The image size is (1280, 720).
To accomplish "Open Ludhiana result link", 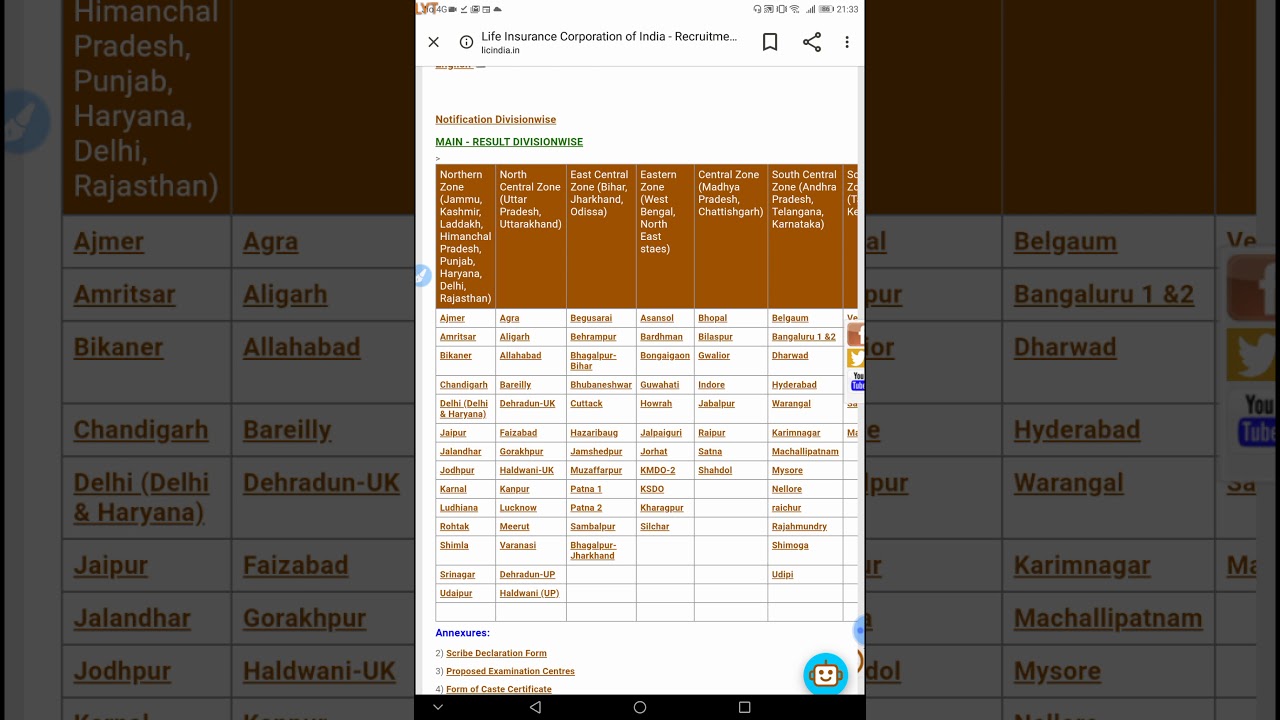I will pyautogui.click(x=459, y=508).
